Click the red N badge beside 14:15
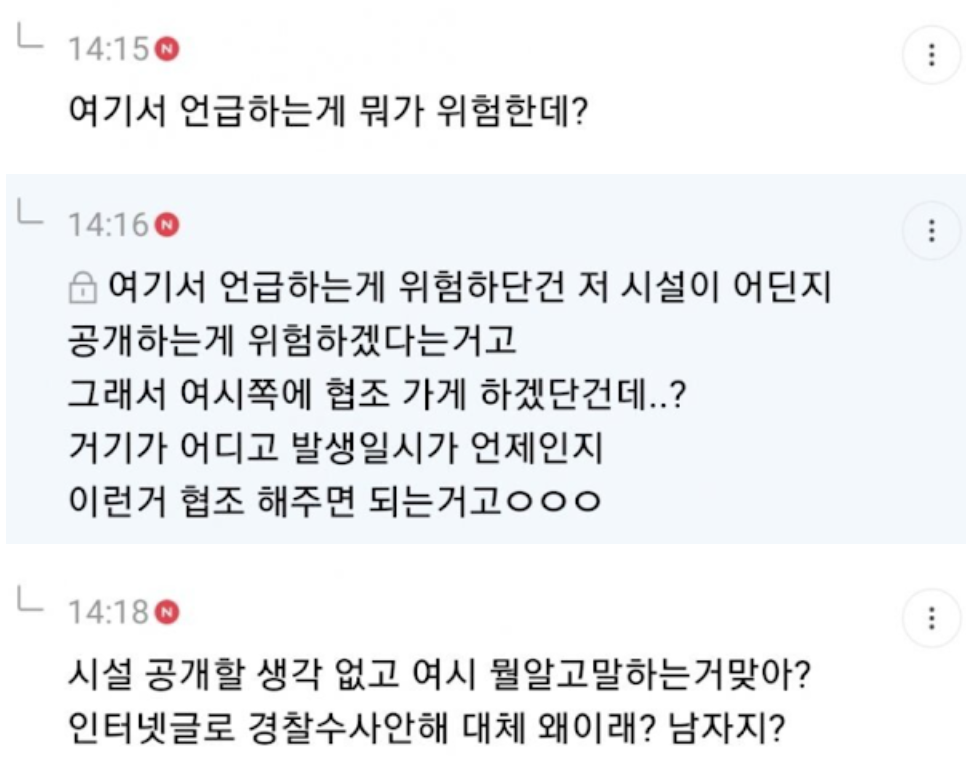966x772 pixels. [168, 48]
